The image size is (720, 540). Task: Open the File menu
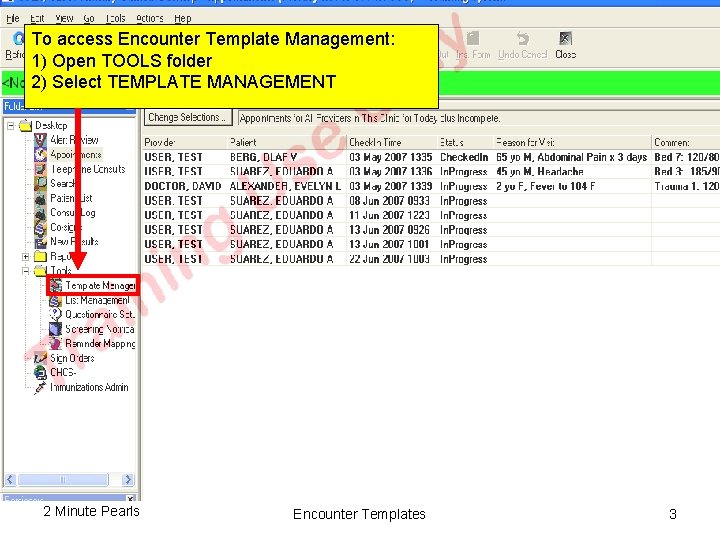click(x=12, y=18)
